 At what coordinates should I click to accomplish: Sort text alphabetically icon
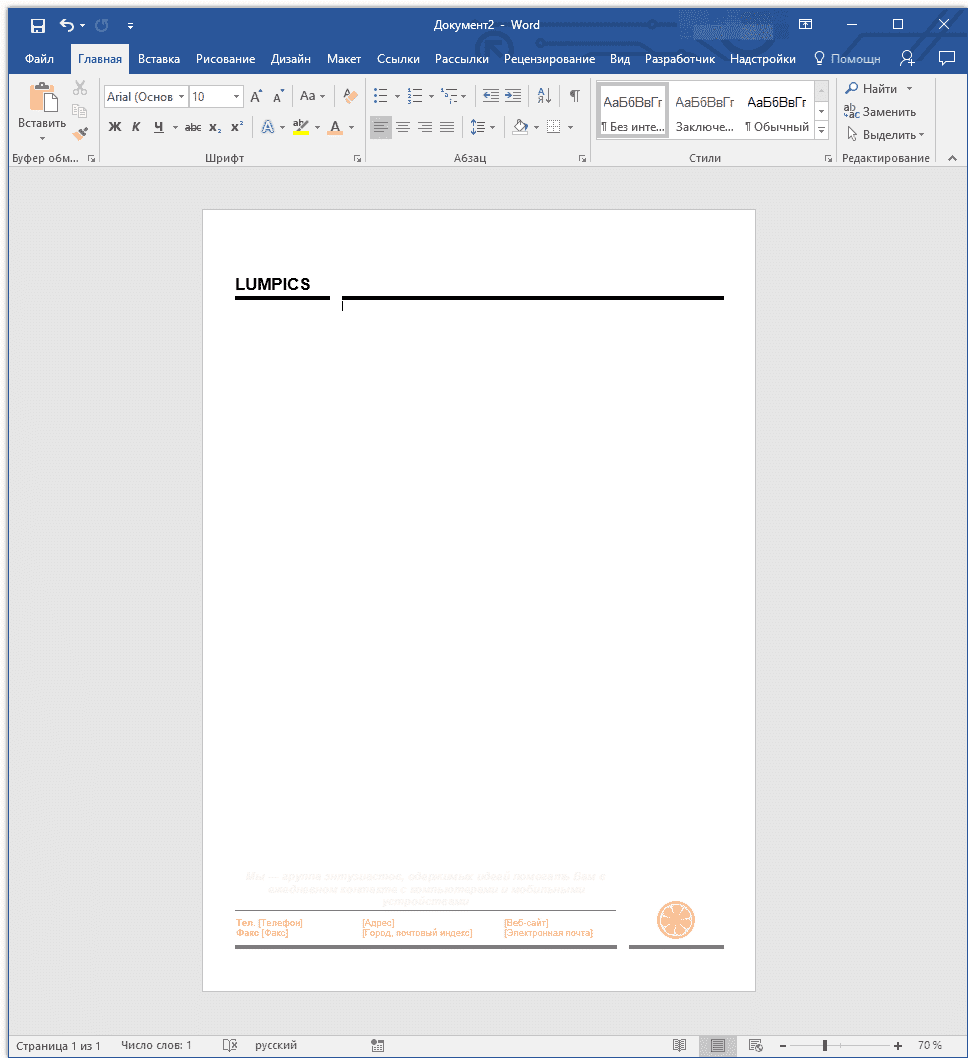pyautogui.click(x=544, y=96)
